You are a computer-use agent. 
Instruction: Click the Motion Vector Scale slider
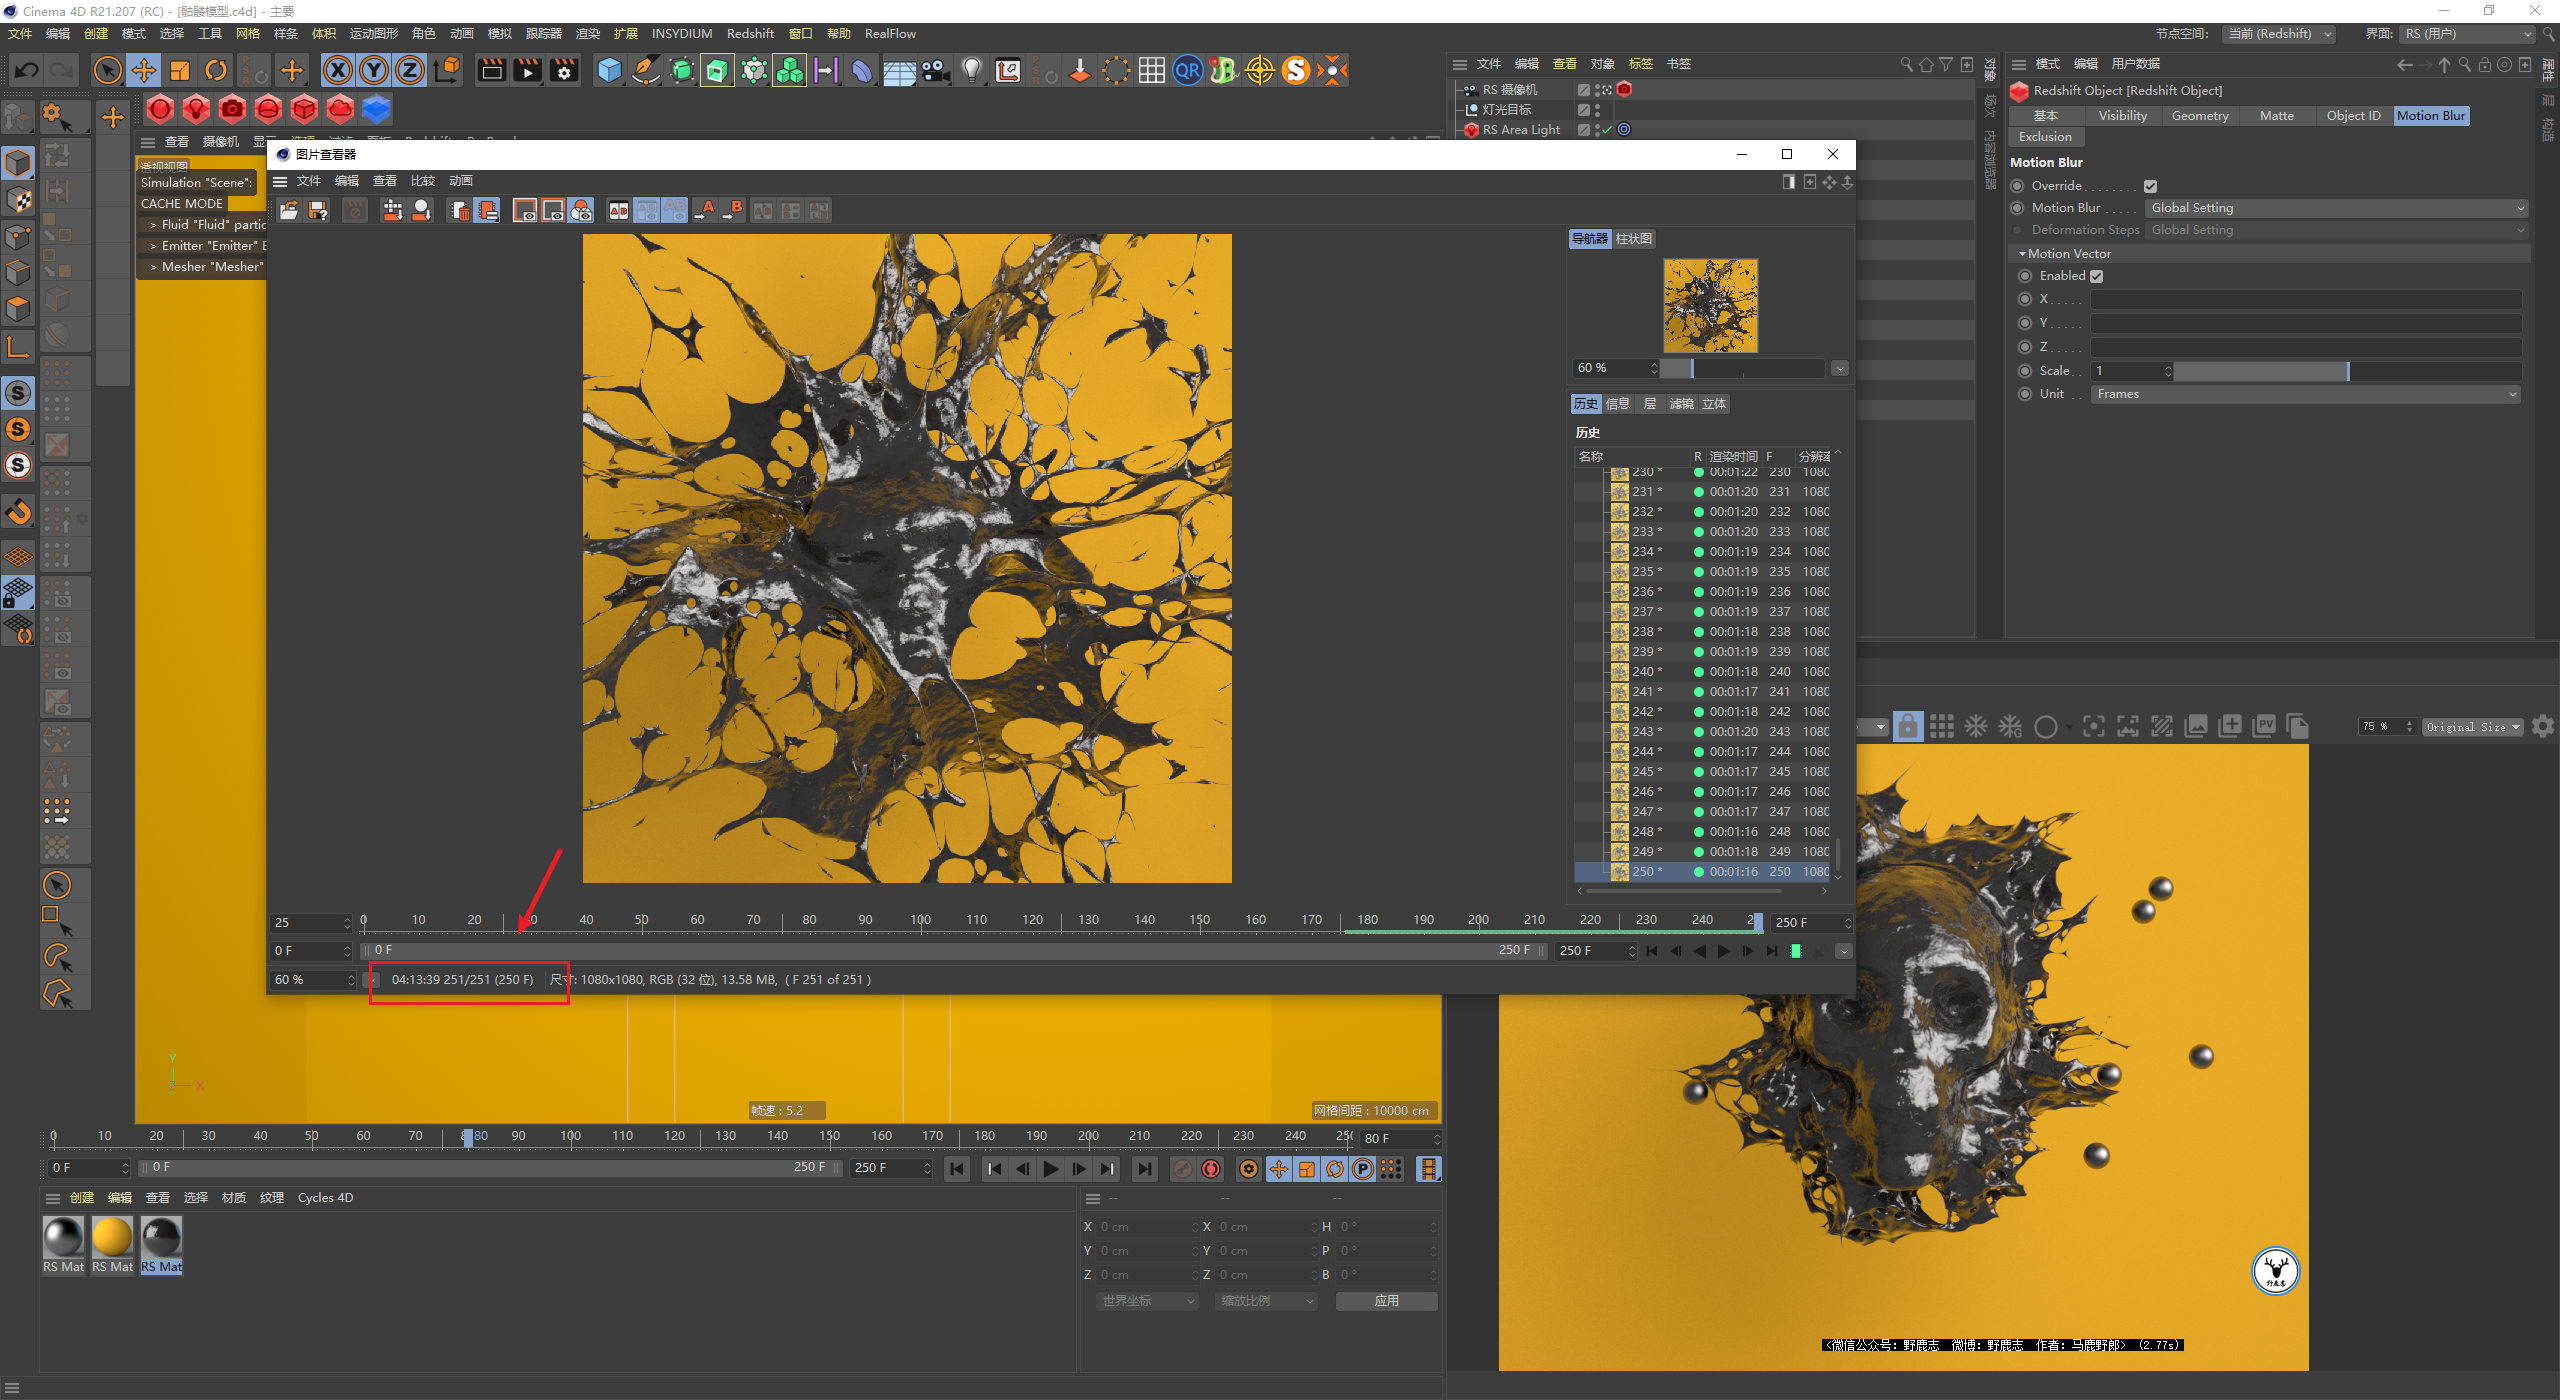click(x=2348, y=371)
